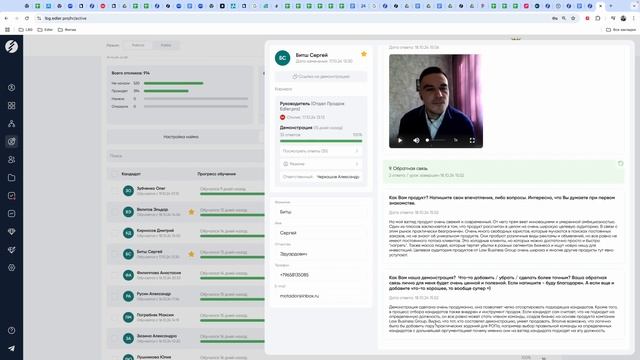
Task: Open candidate Кирносов Дмитрий
Action: [x=155, y=231]
